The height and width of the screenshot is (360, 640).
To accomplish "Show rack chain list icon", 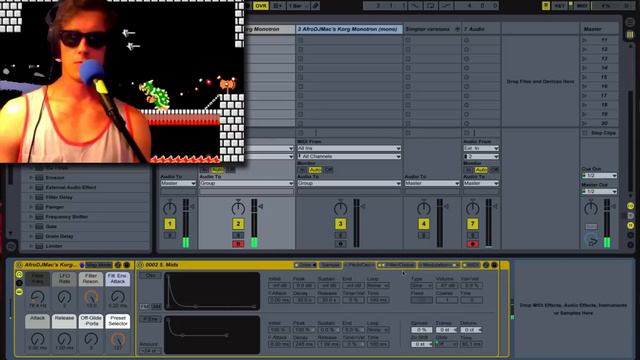I will coord(19,283).
